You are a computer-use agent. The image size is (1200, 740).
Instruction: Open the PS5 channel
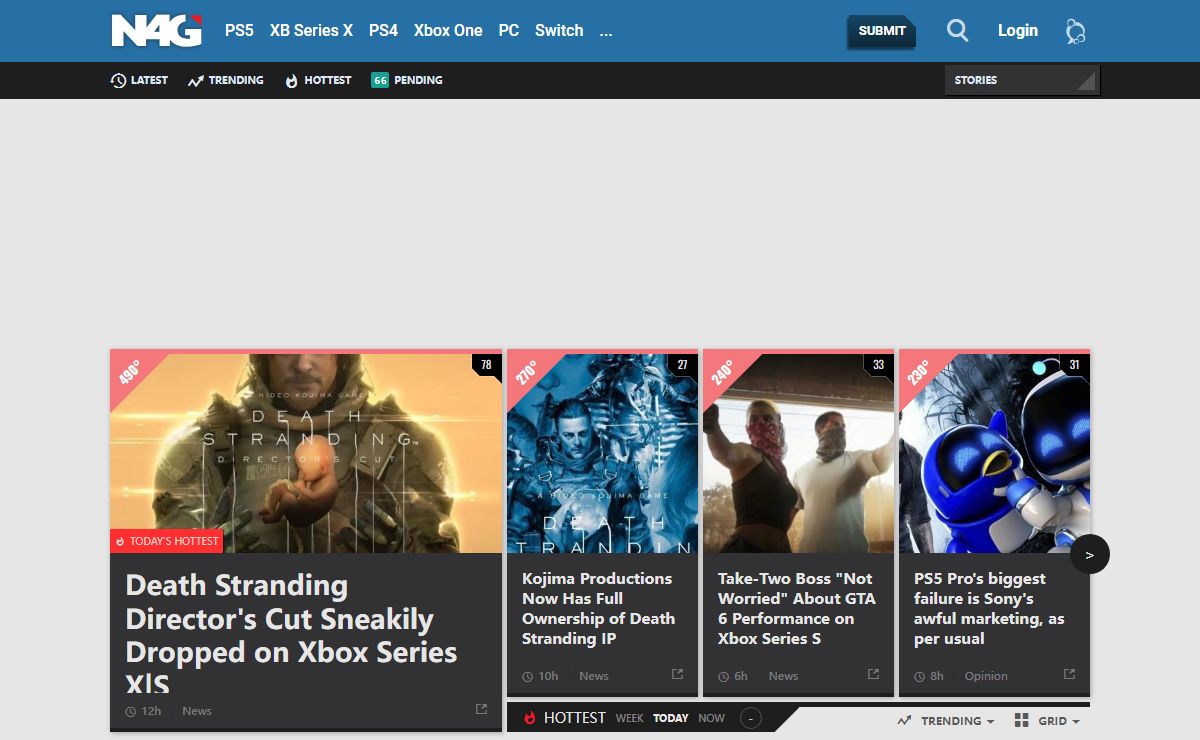pyautogui.click(x=239, y=30)
